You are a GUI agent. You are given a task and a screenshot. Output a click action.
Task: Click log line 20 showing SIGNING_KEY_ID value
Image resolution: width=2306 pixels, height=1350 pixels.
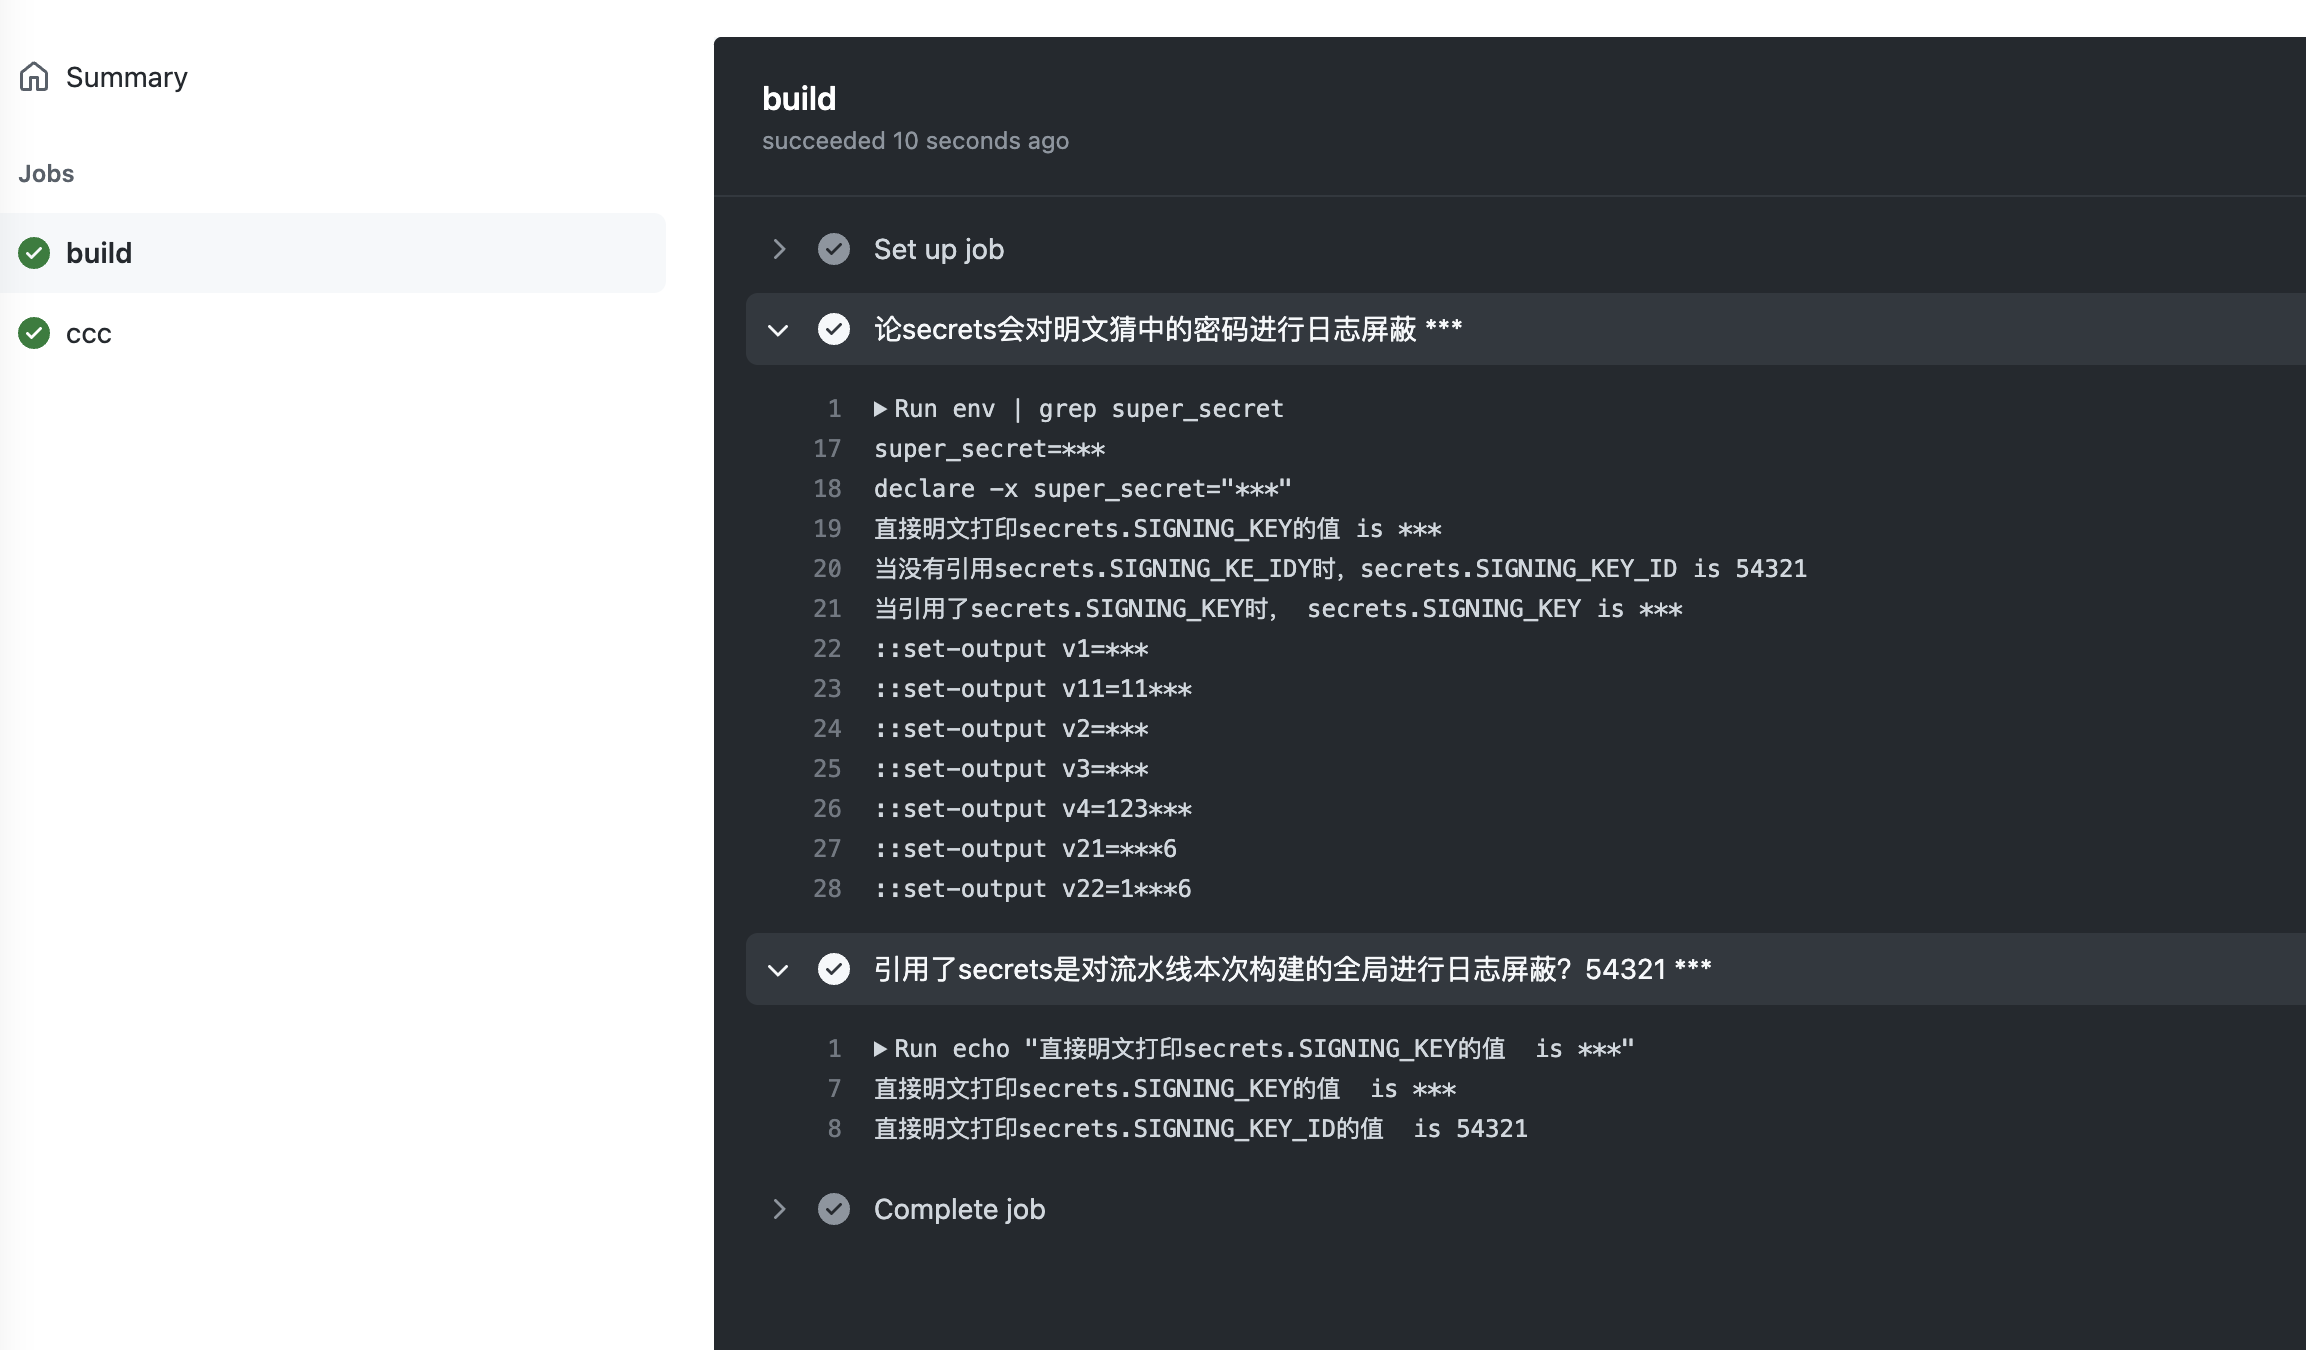[x=1338, y=568]
